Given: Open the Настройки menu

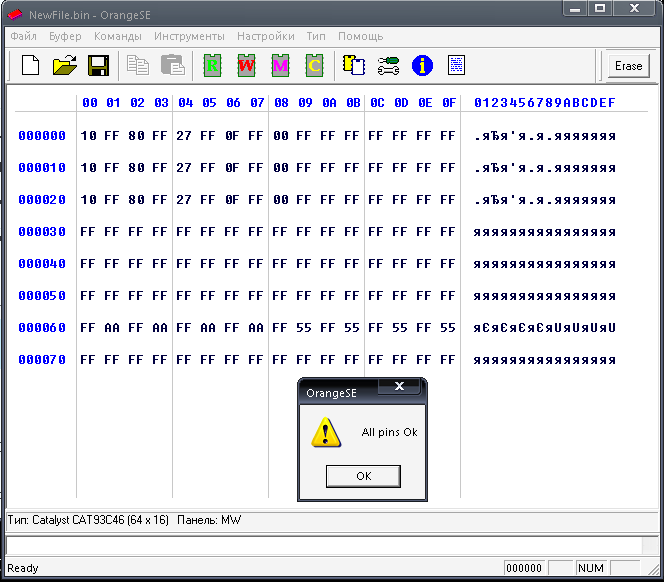Looking at the screenshot, I should 266,36.
